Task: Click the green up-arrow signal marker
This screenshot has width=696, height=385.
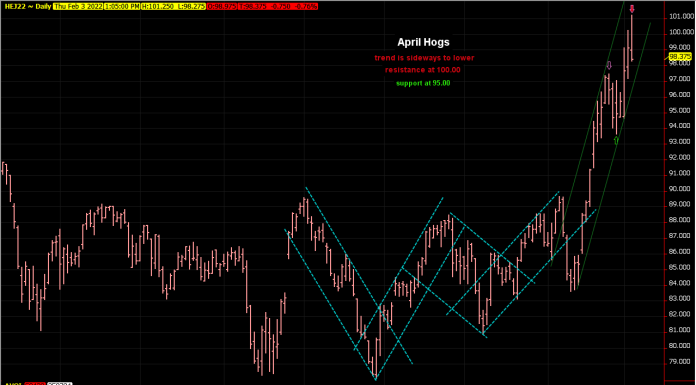Action: 616,140
